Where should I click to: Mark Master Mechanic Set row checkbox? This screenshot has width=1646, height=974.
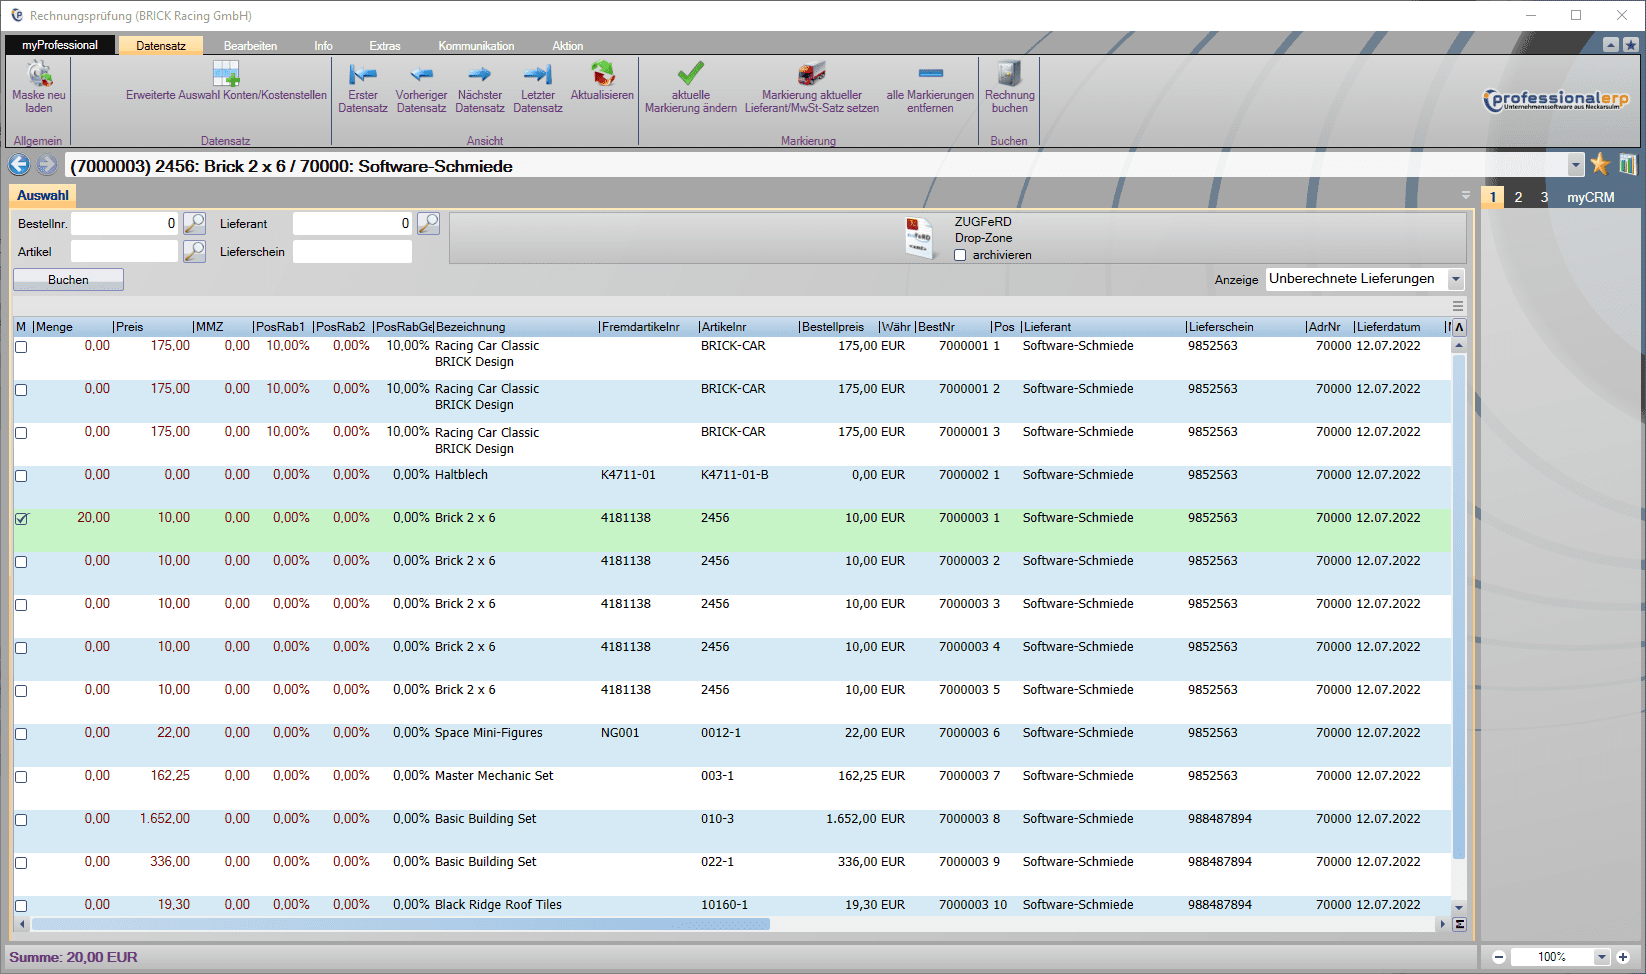coord(21,777)
